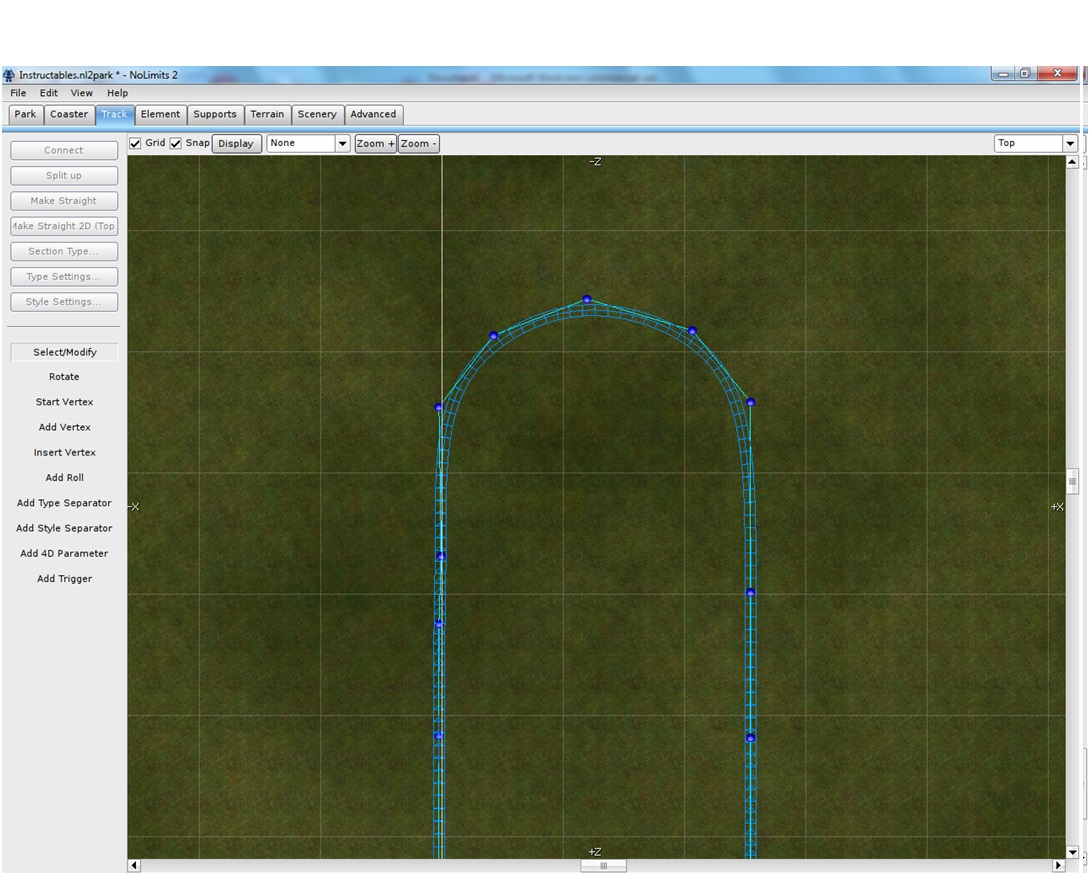The image size is (1090, 873).
Task: Click the vertex at the curve's apex
Action: (x=587, y=299)
